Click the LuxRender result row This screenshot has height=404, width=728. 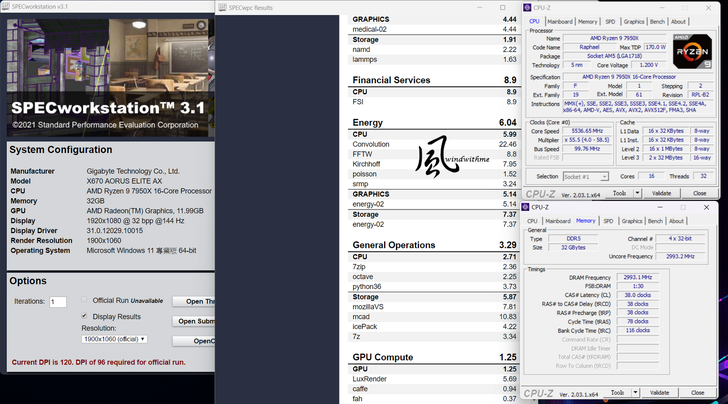coord(434,379)
